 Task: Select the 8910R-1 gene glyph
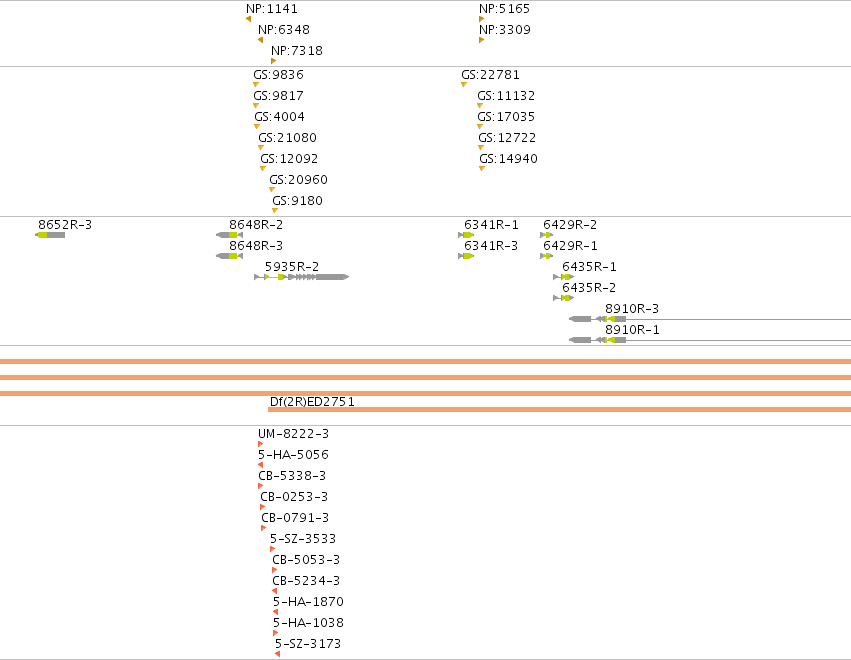pyautogui.click(x=710, y=340)
